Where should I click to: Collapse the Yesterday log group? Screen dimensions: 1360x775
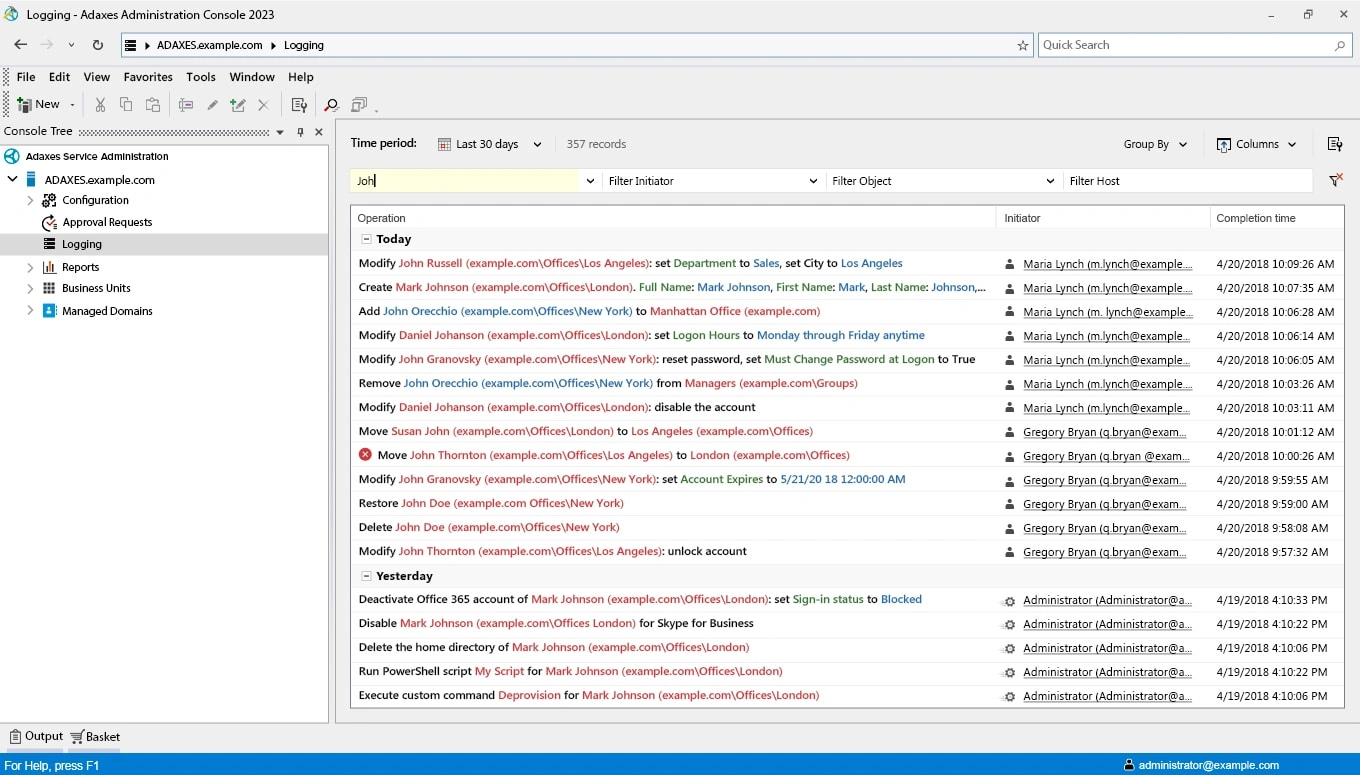point(366,577)
